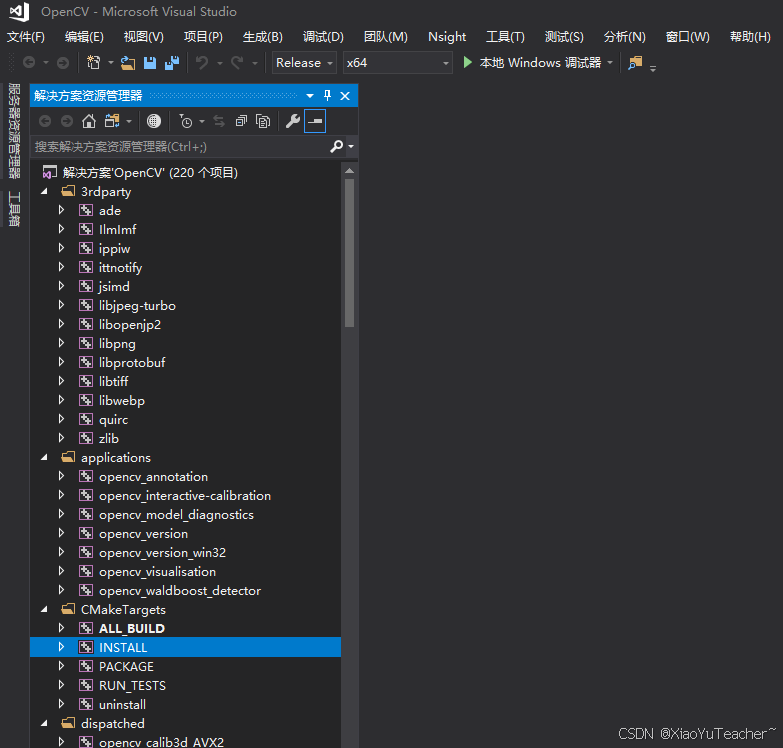Click the Solution Explorer search field
783x748 pixels.
tap(180, 146)
